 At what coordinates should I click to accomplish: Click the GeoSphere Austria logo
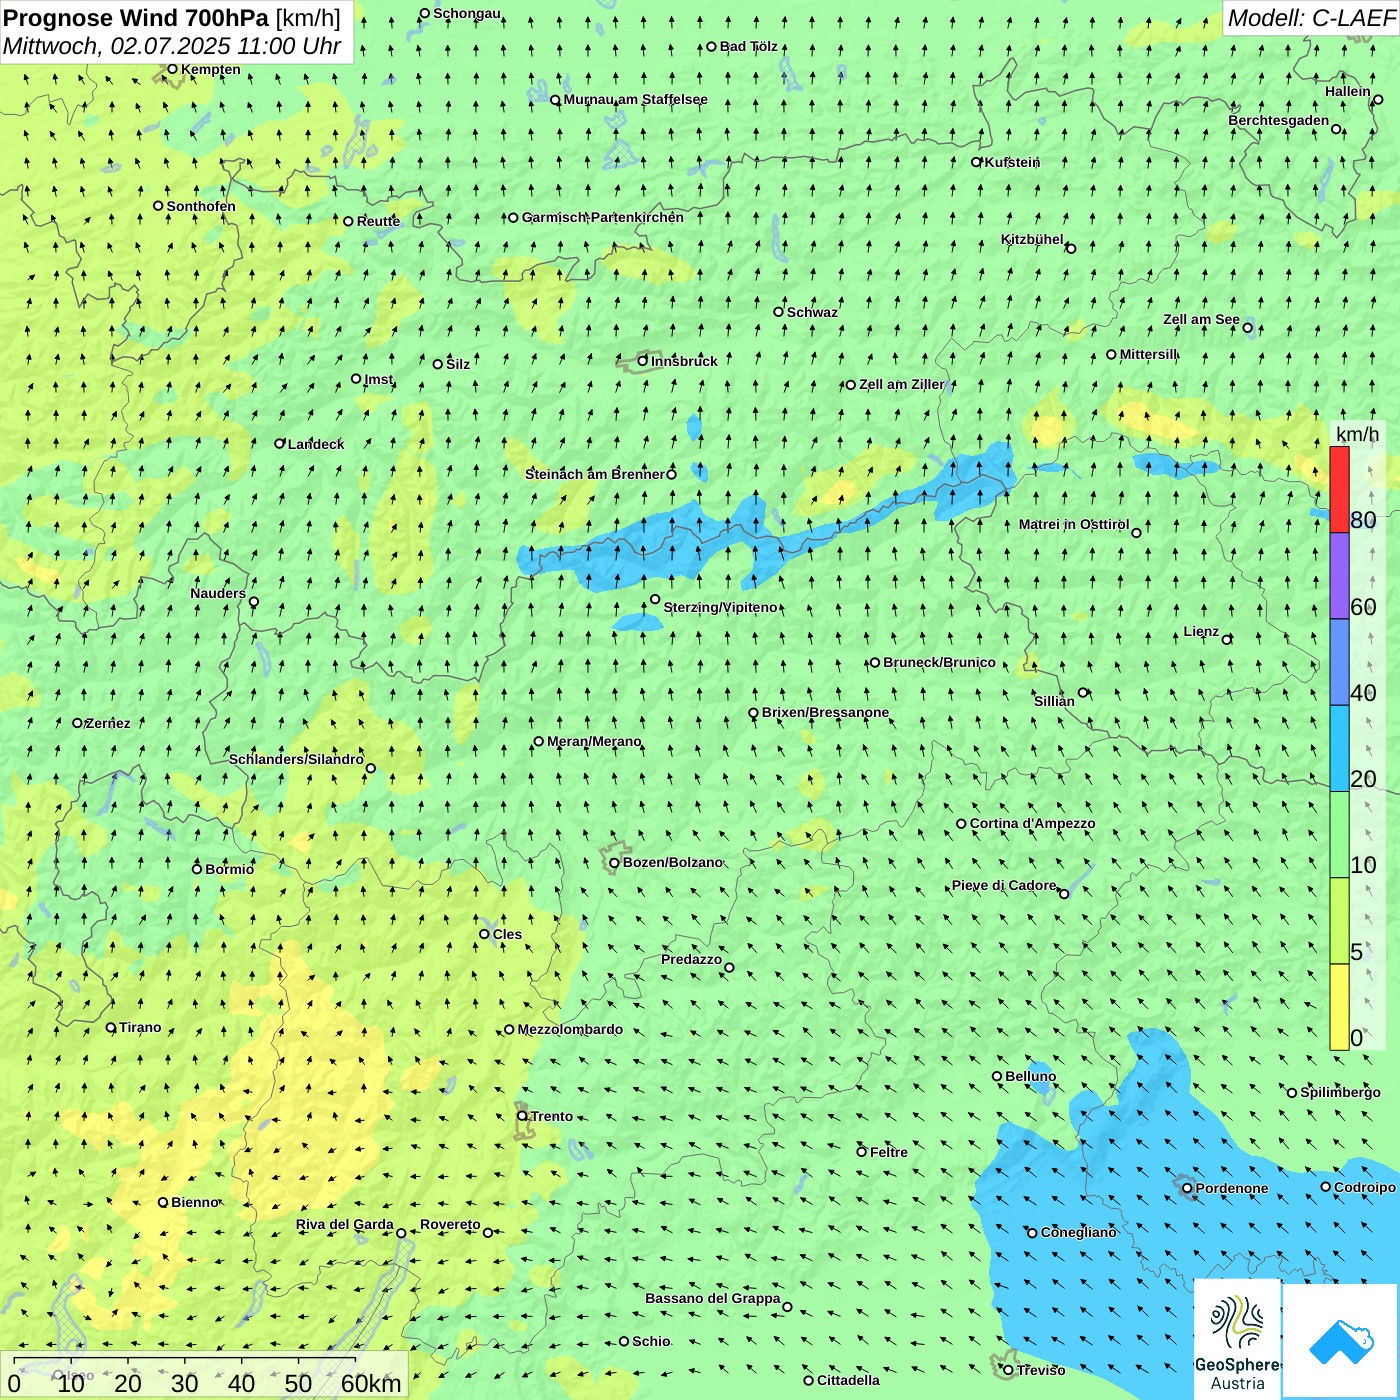click(1237, 1339)
